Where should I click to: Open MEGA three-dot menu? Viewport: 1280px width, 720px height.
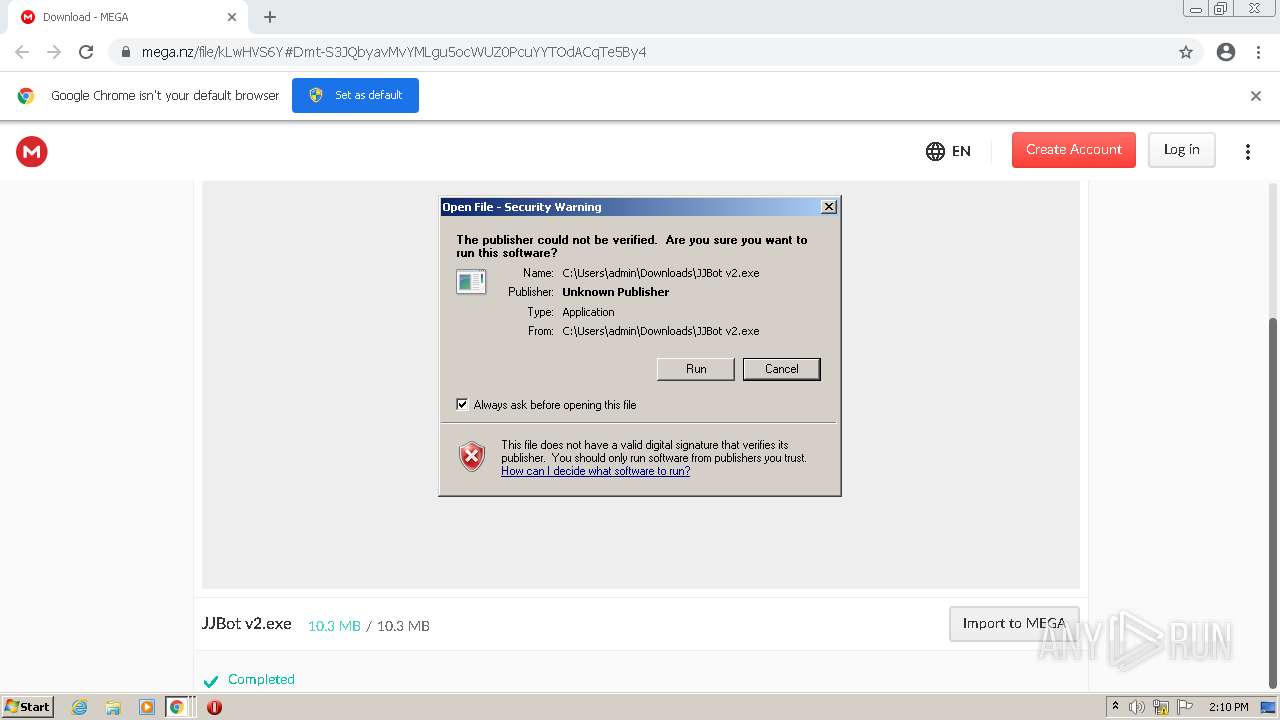click(1247, 151)
